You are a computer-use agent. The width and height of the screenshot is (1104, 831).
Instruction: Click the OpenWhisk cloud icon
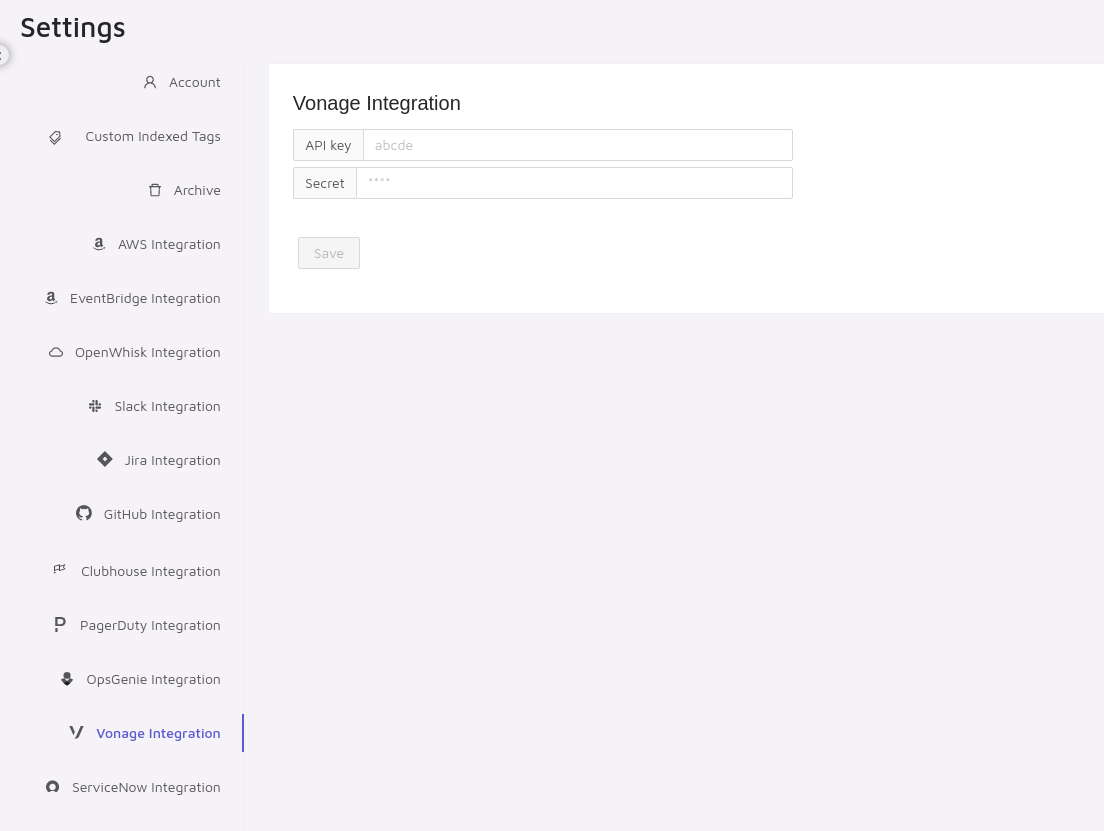(x=56, y=352)
